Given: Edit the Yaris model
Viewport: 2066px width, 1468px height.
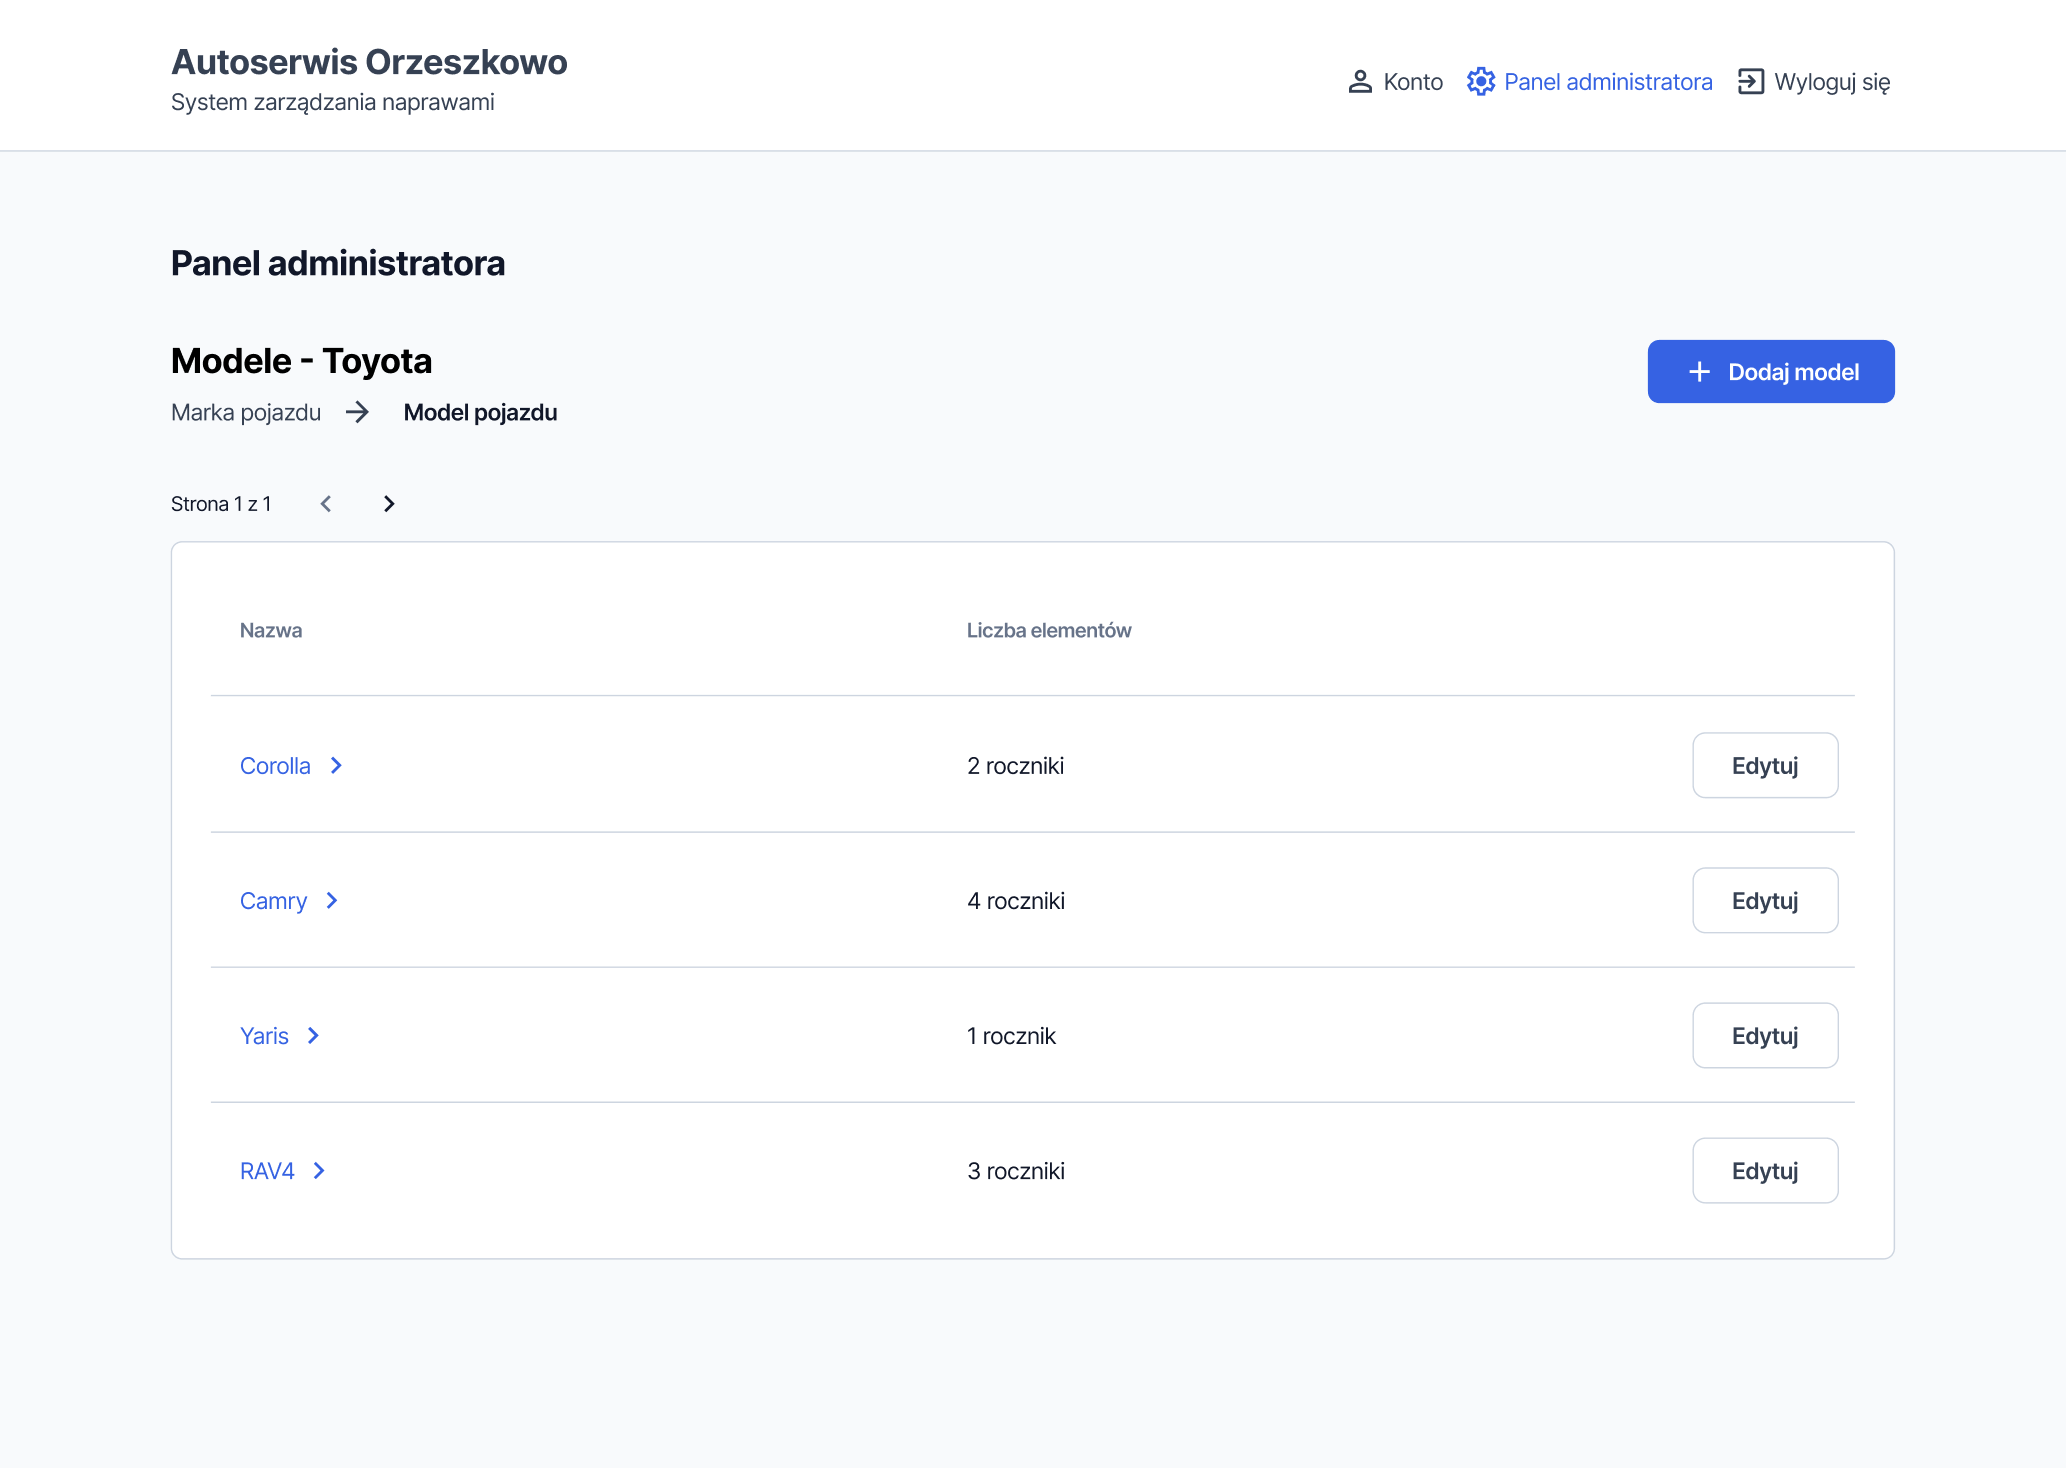Looking at the screenshot, I should click(x=1765, y=1036).
